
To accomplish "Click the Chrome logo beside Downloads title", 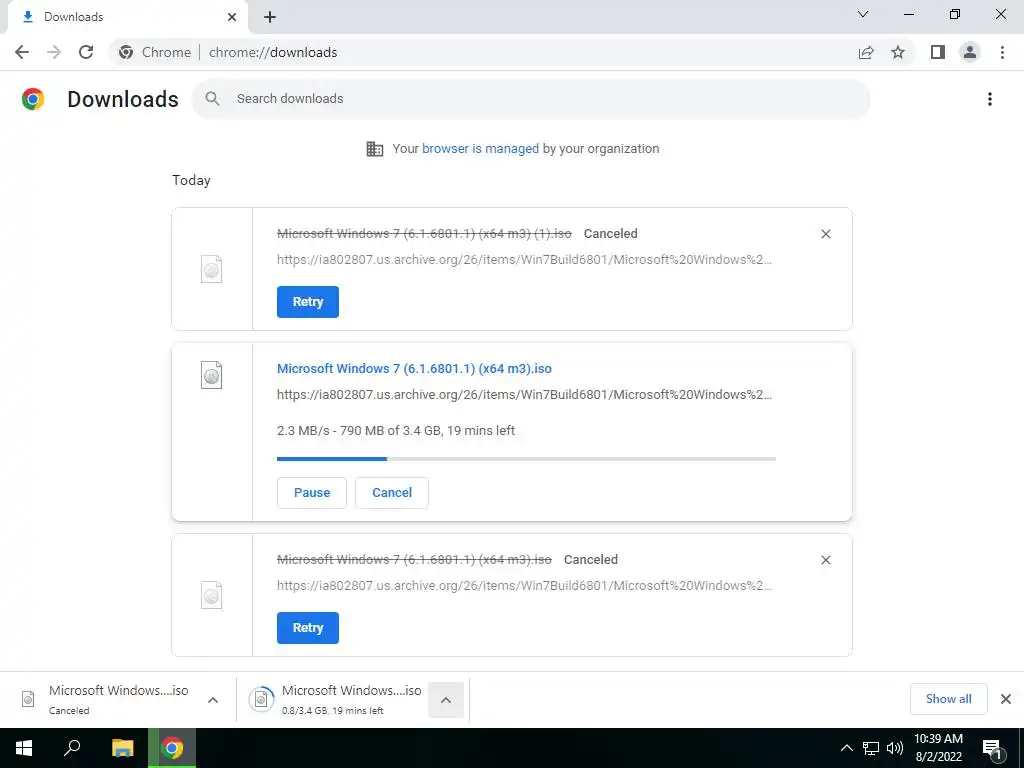I will (x=33, y=99).
